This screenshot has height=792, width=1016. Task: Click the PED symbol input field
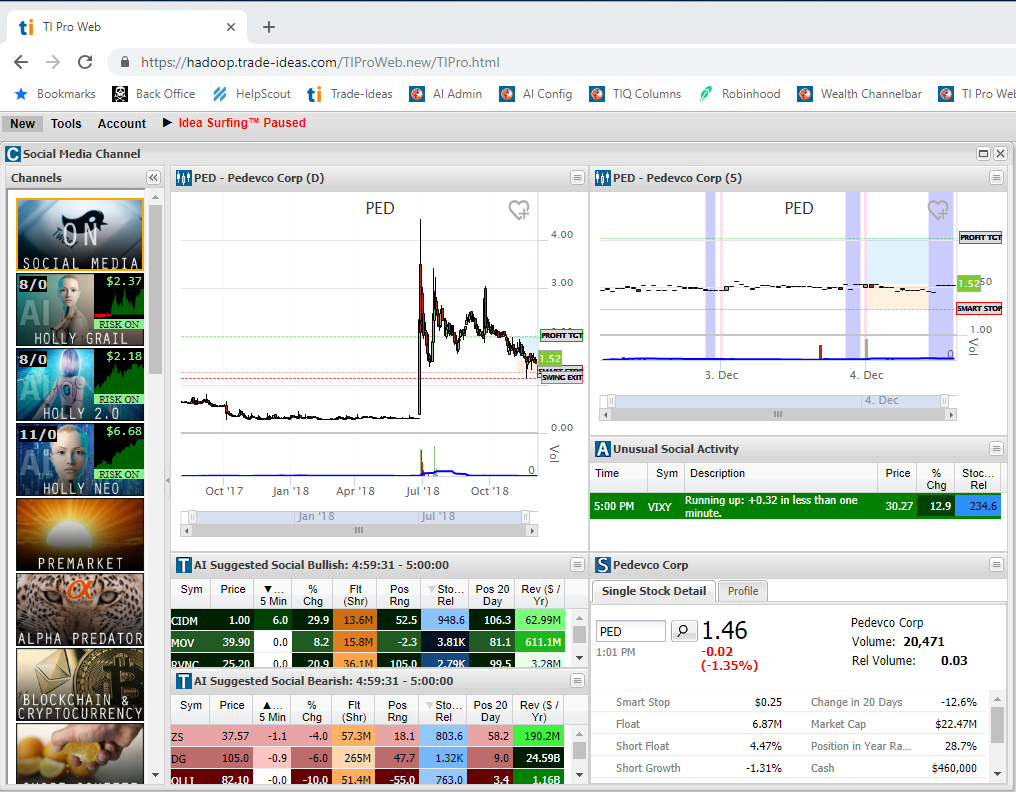[630, 631]
